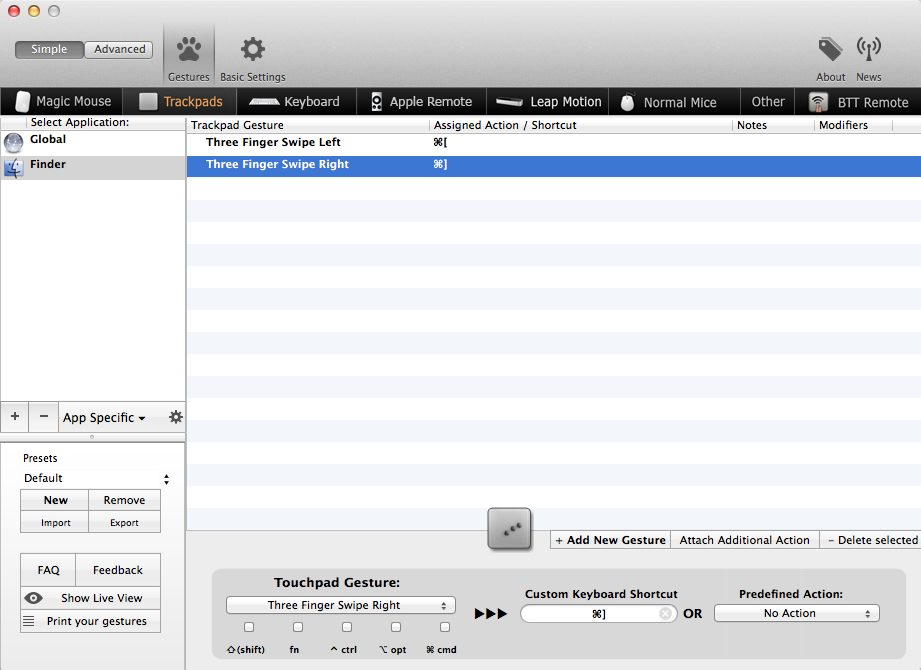Switch to the Other tab

[x=768, y=102]
